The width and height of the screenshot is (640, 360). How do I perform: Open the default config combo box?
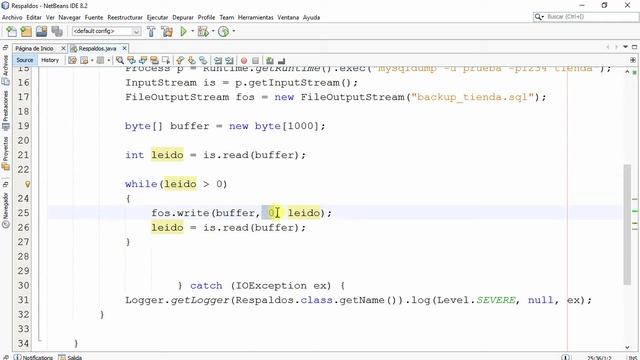click(106, 31)
